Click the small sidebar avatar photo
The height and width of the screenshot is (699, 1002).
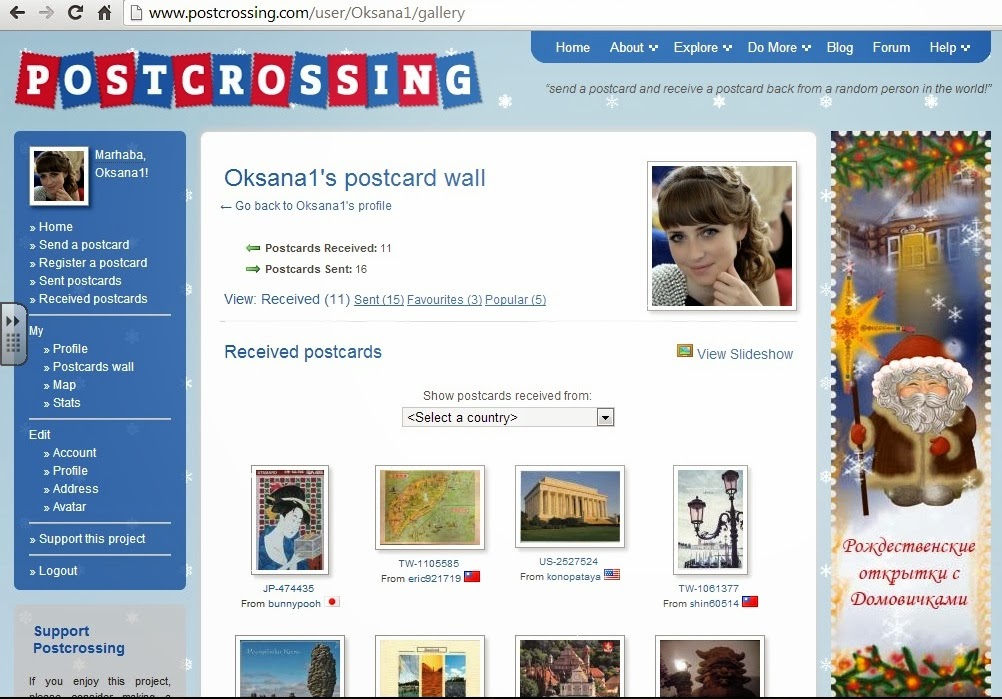[59, 176]
